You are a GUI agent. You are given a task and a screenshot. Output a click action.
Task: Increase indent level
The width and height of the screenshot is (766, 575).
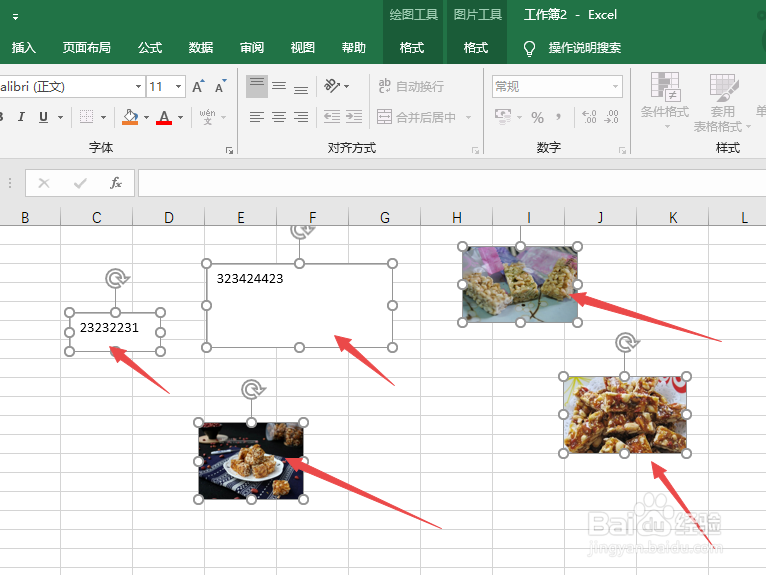[x=354, y=117]
